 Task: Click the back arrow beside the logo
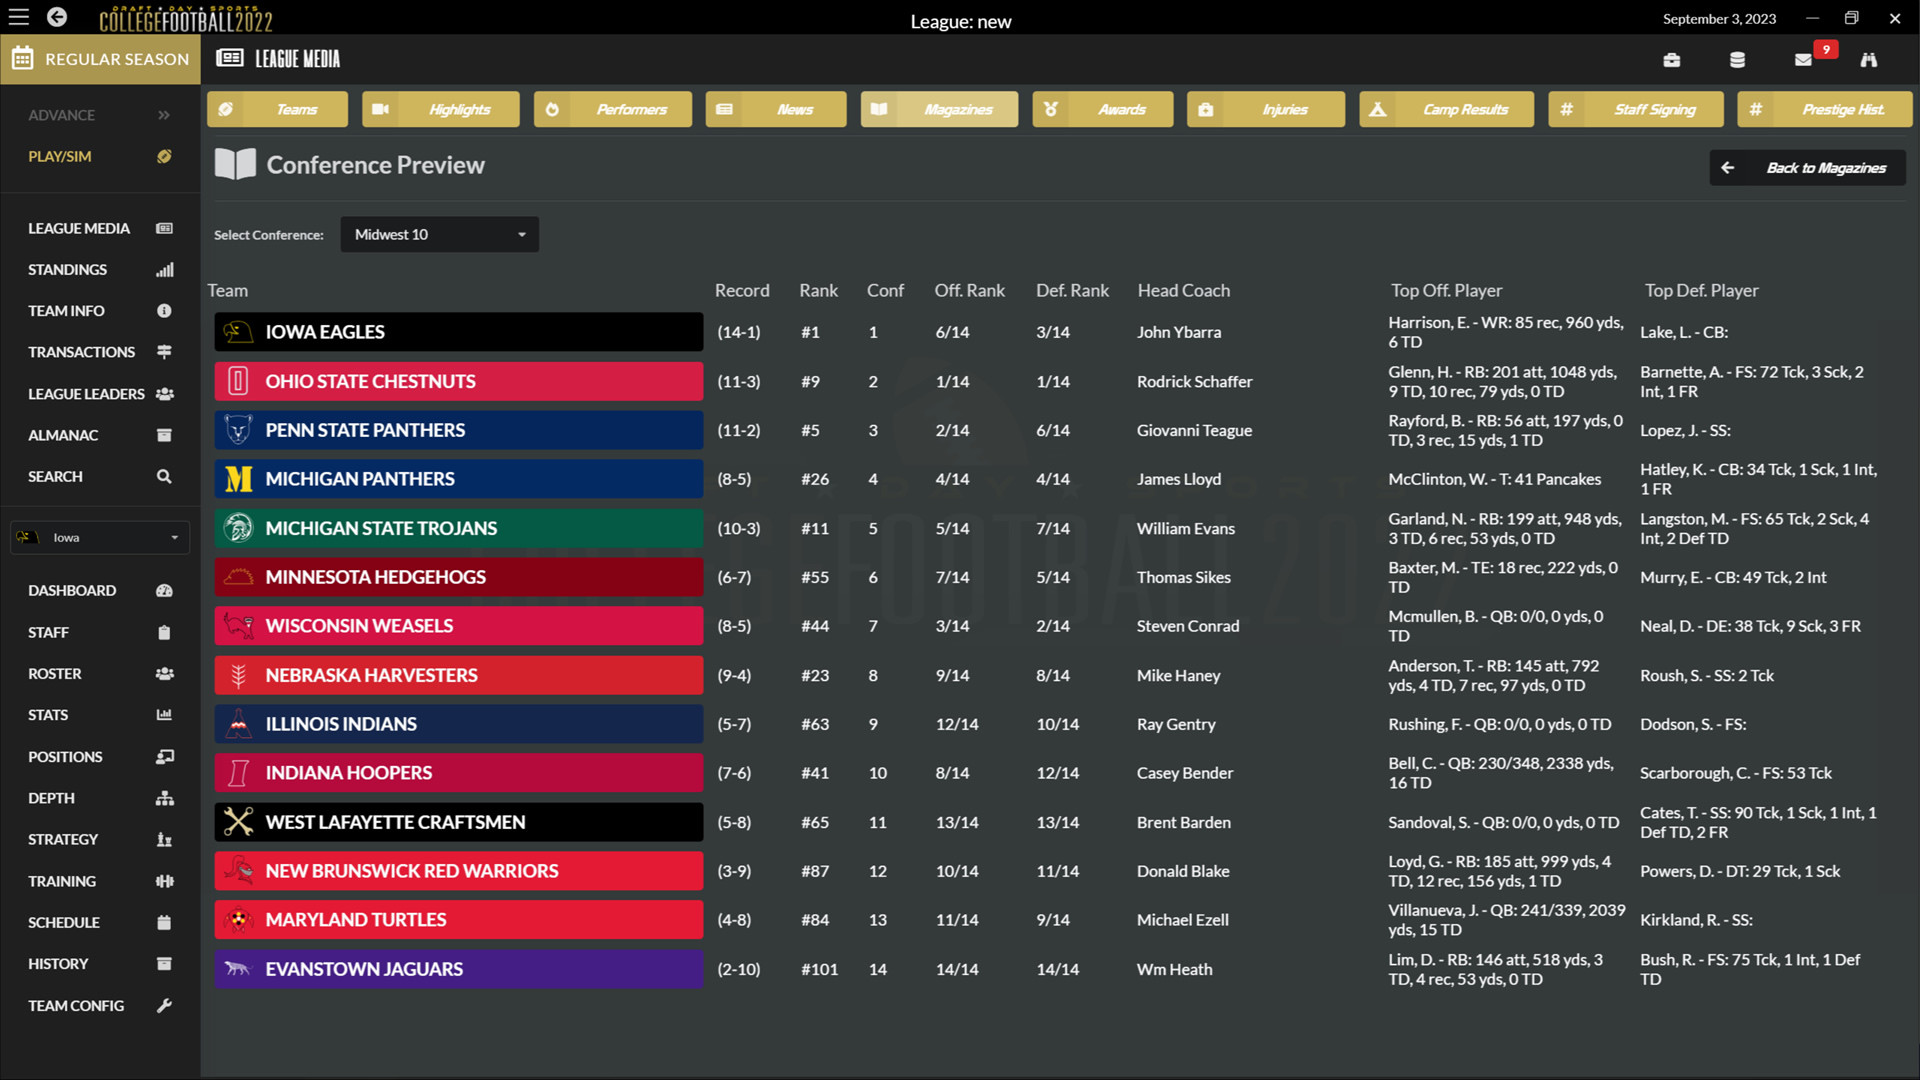click(56, 17)
